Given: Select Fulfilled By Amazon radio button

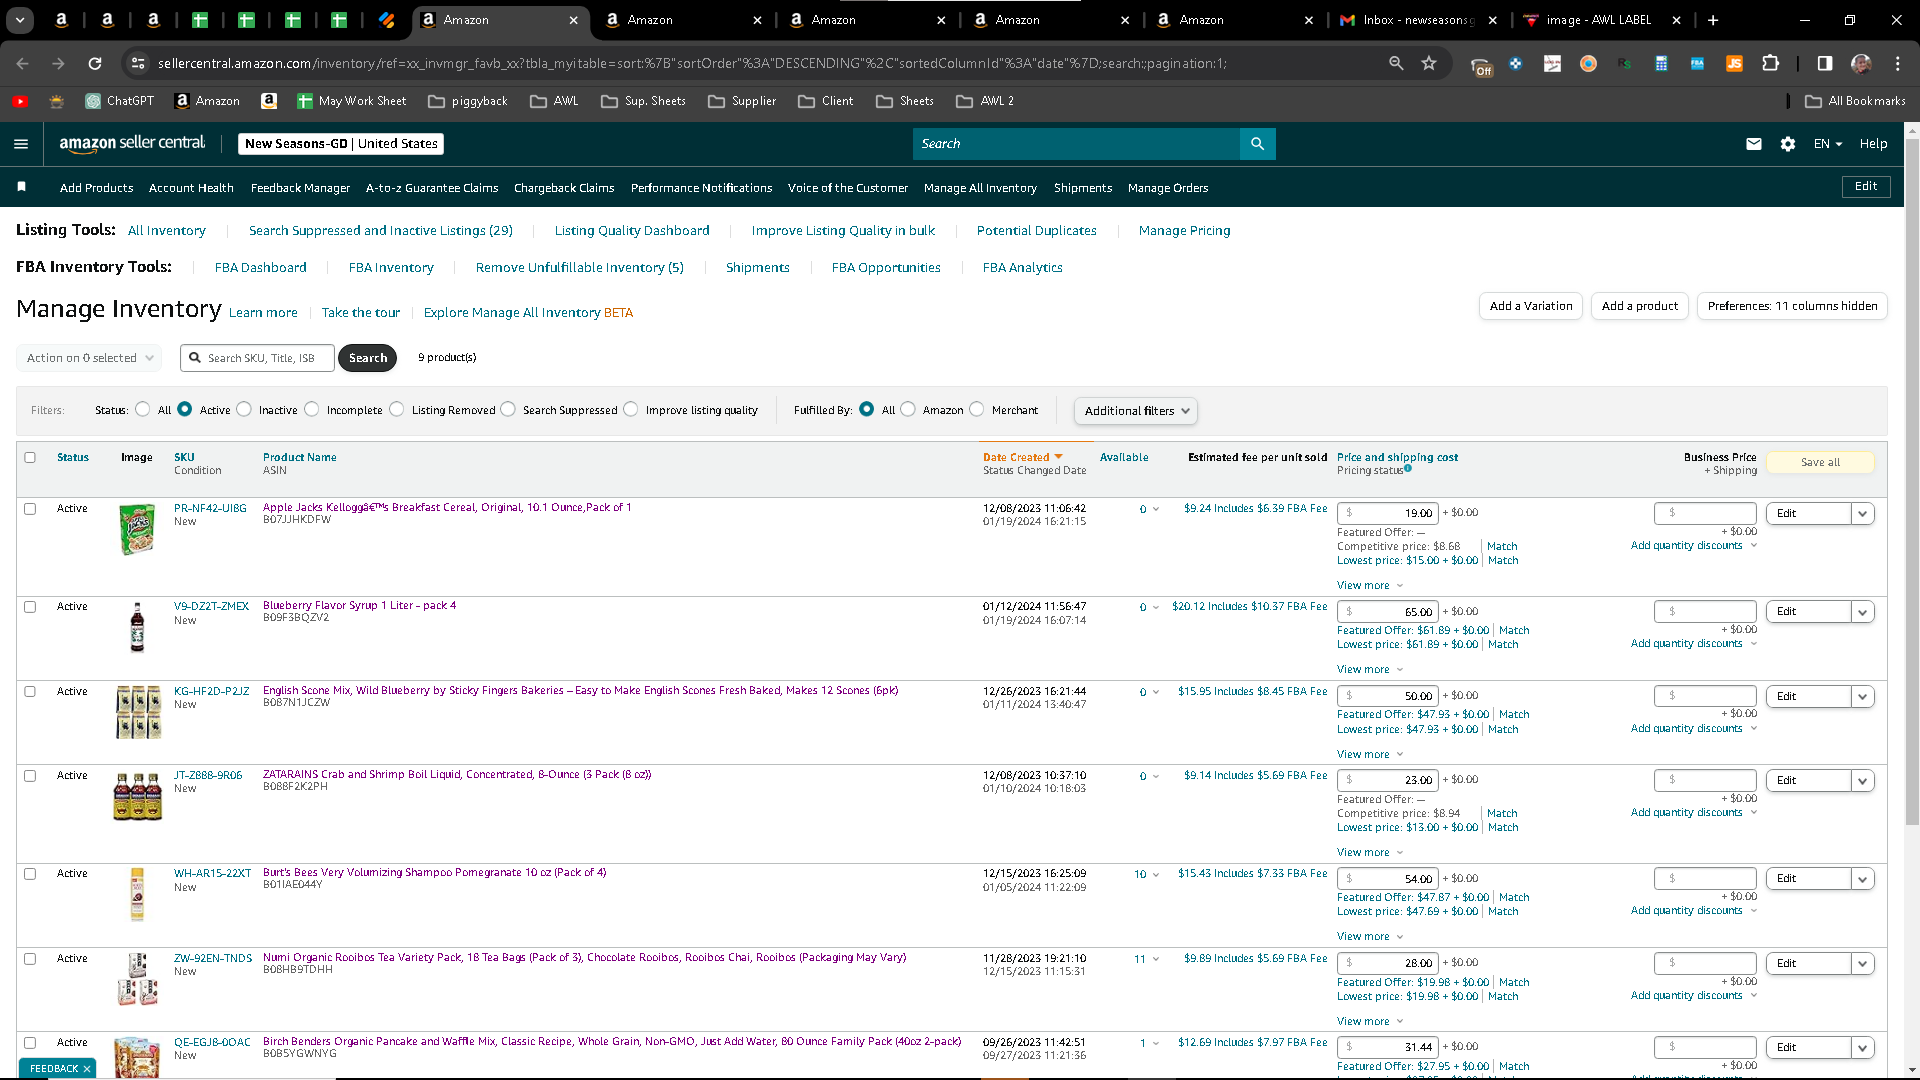Looking at the screenshot, I should click(908, 409).
